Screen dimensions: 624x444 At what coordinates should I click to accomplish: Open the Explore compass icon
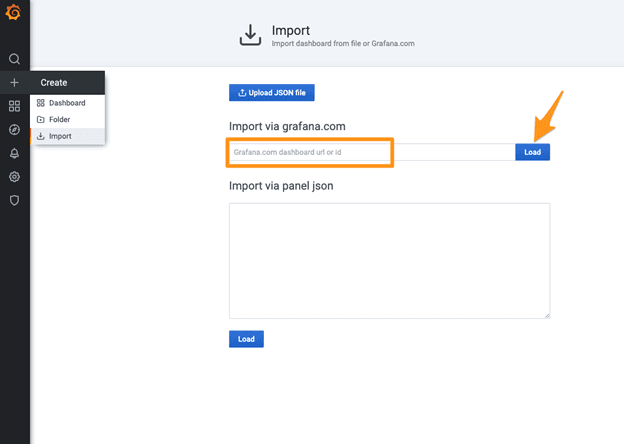(14, 129)
